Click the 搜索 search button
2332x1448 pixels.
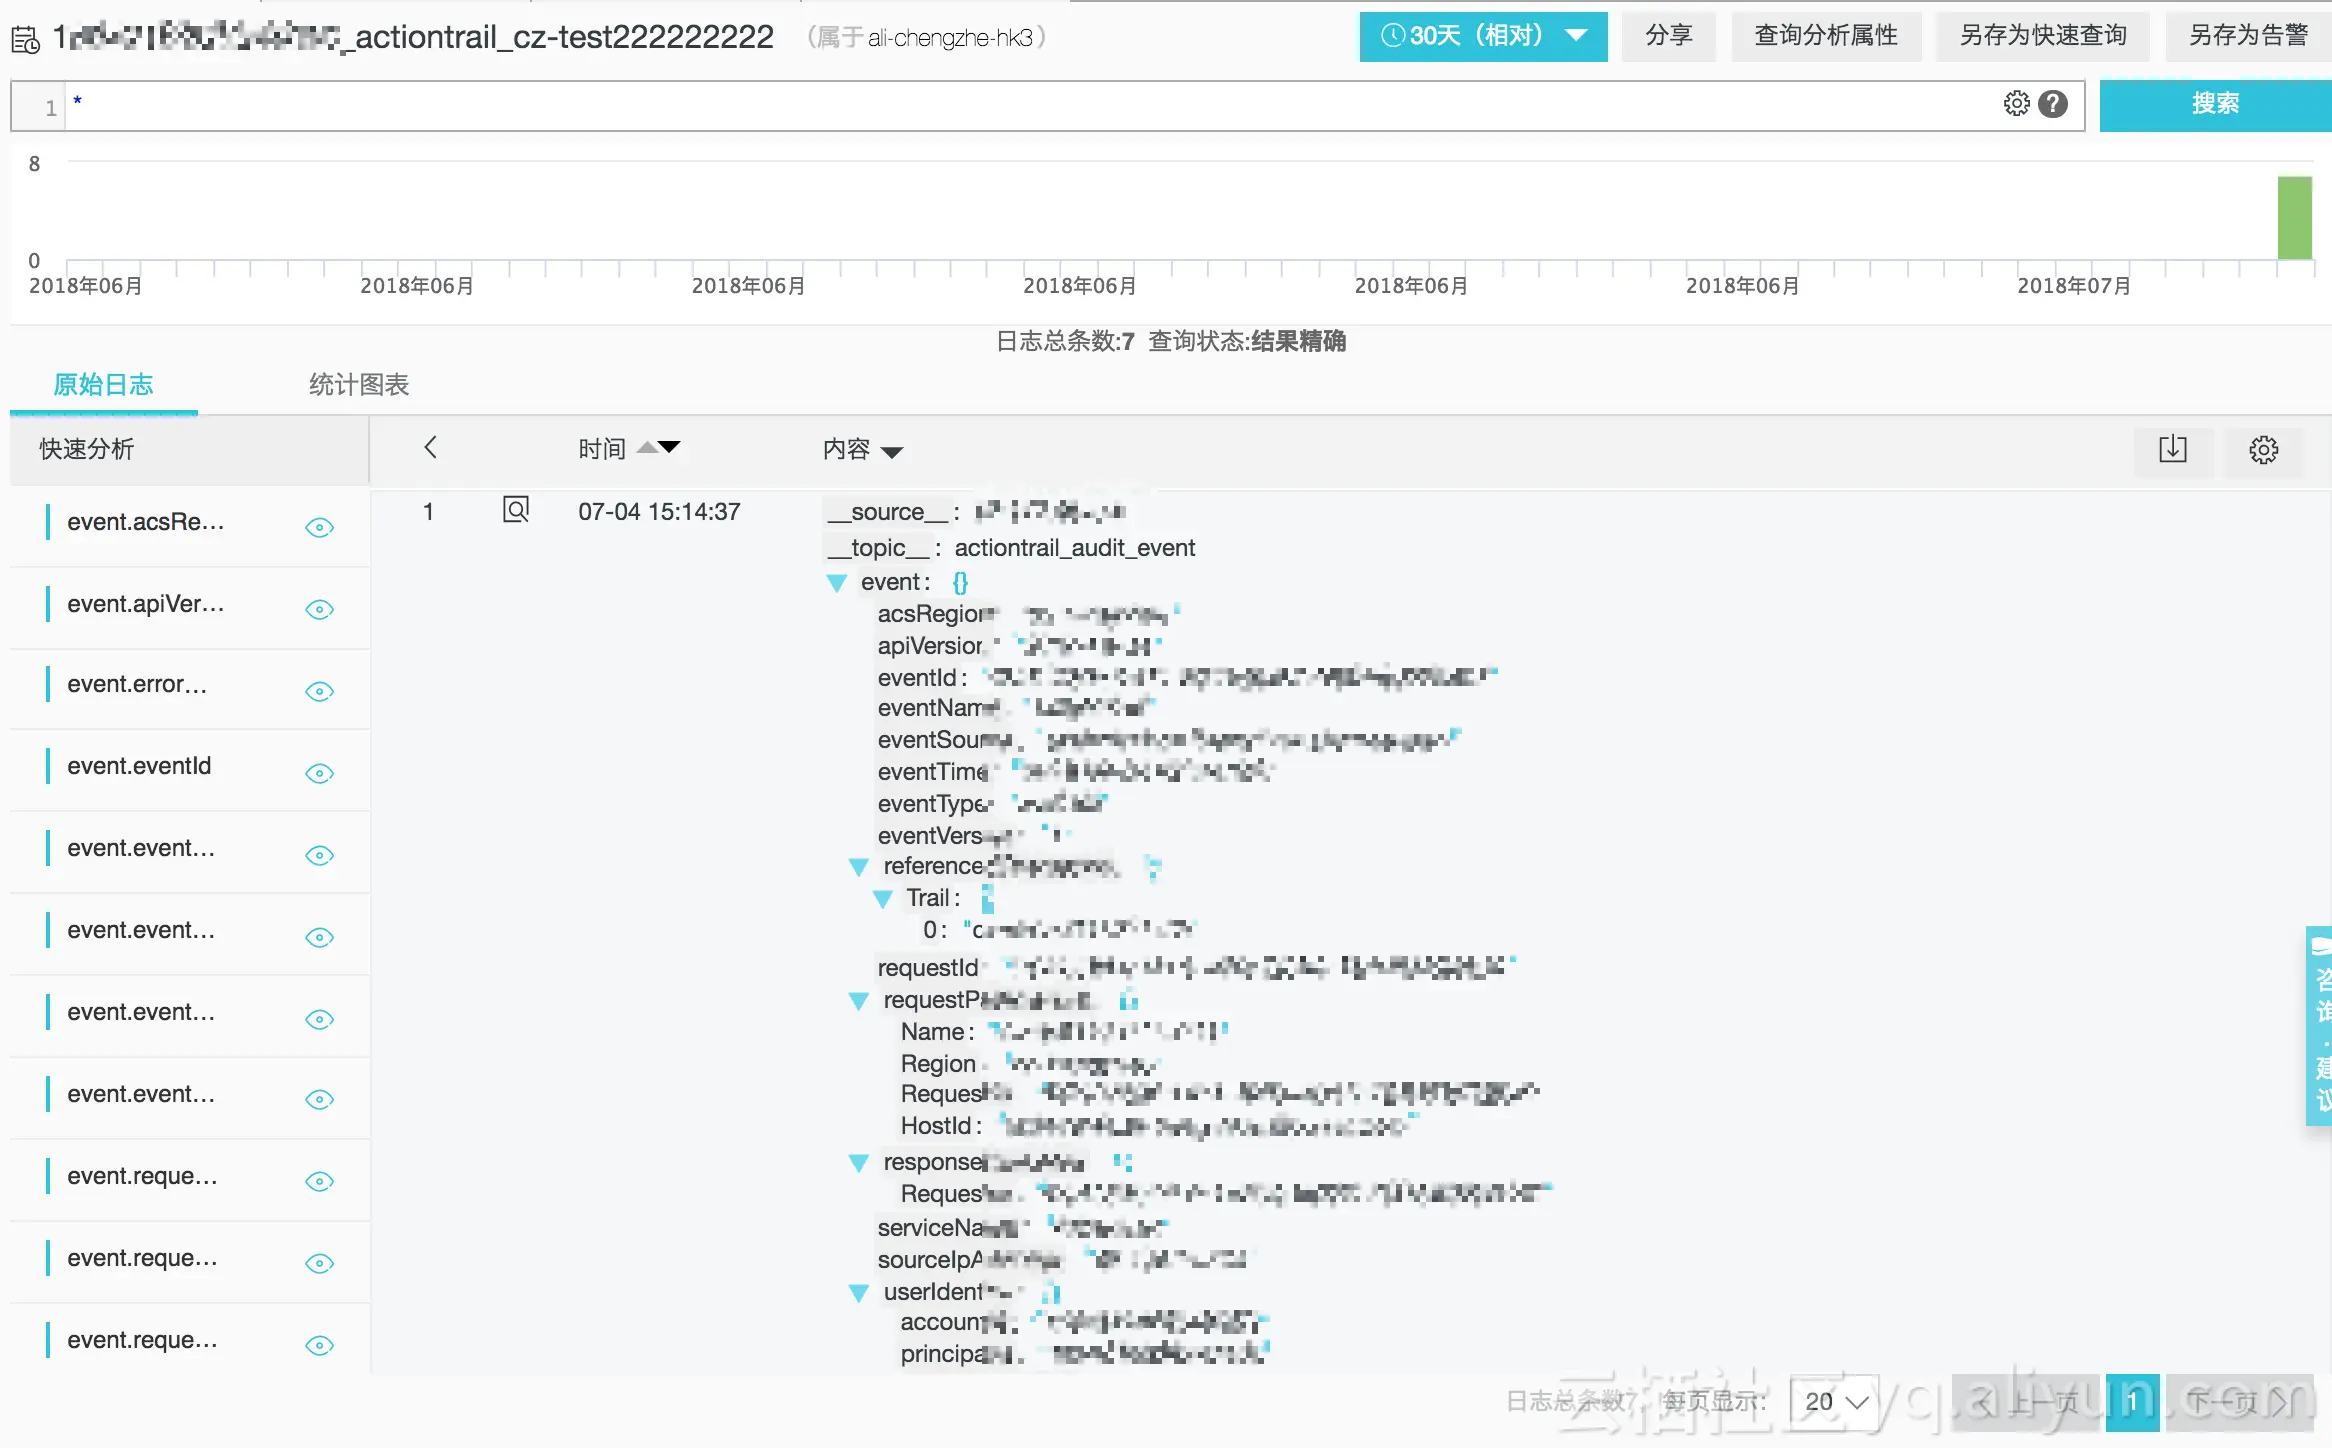(2214, 105)
